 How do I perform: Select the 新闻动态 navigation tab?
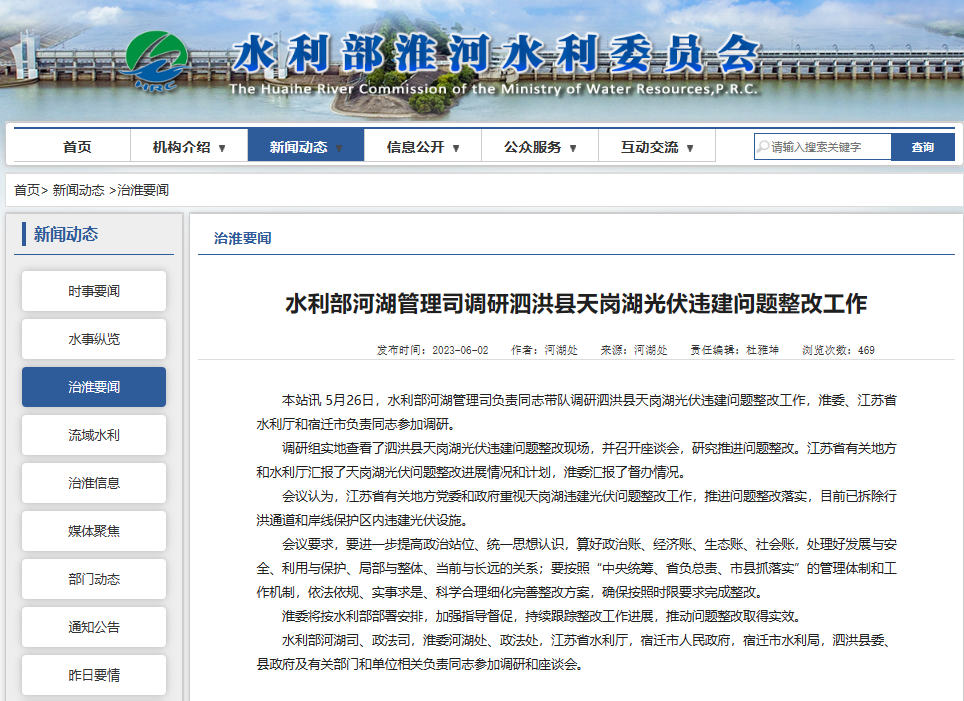coord(298,147)
